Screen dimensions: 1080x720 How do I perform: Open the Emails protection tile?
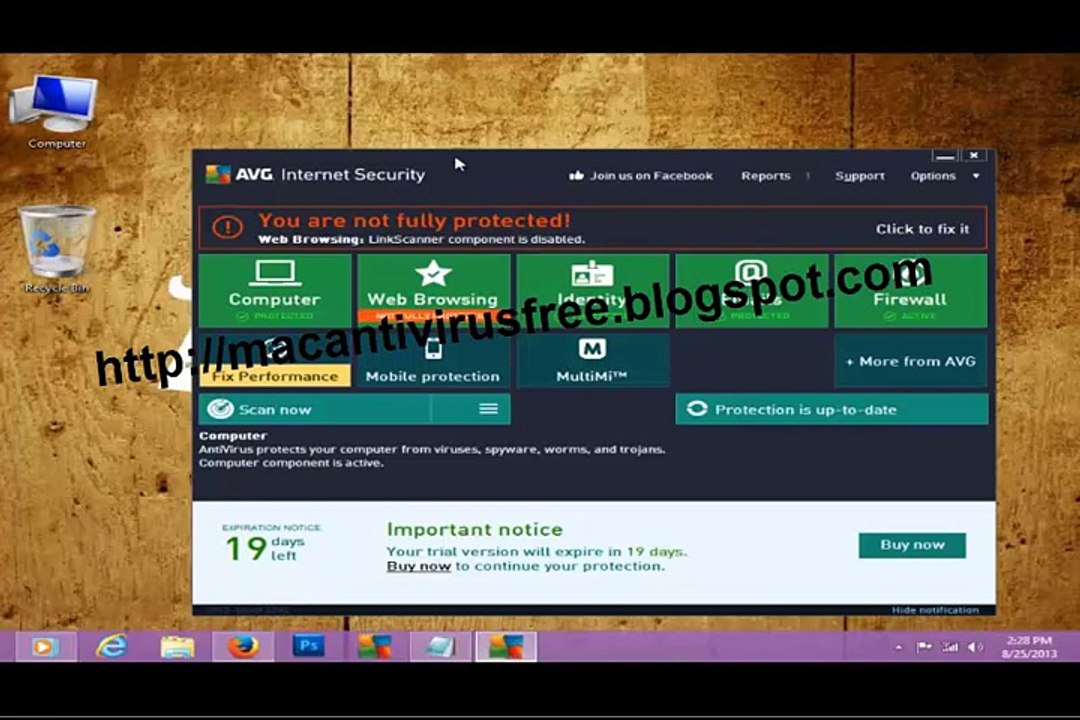751,290
